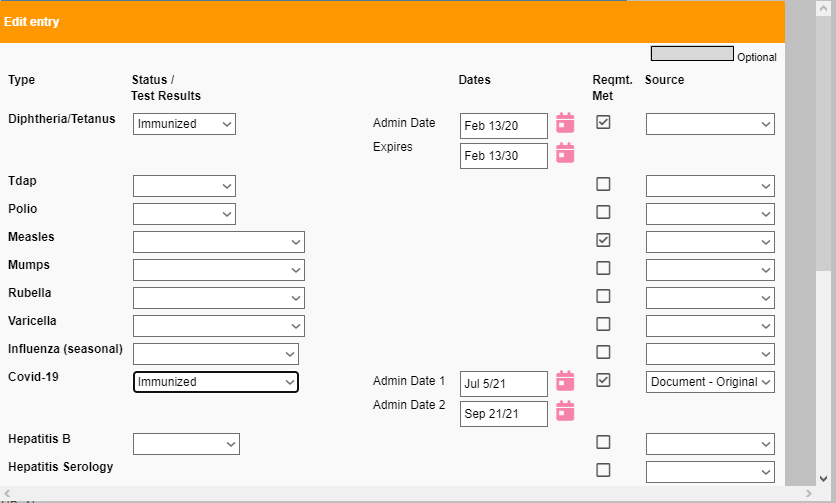This screenshot has width=836, height=503.
Task: Open Hepatitis B status dropdown
Action: [x=187, y=444]
